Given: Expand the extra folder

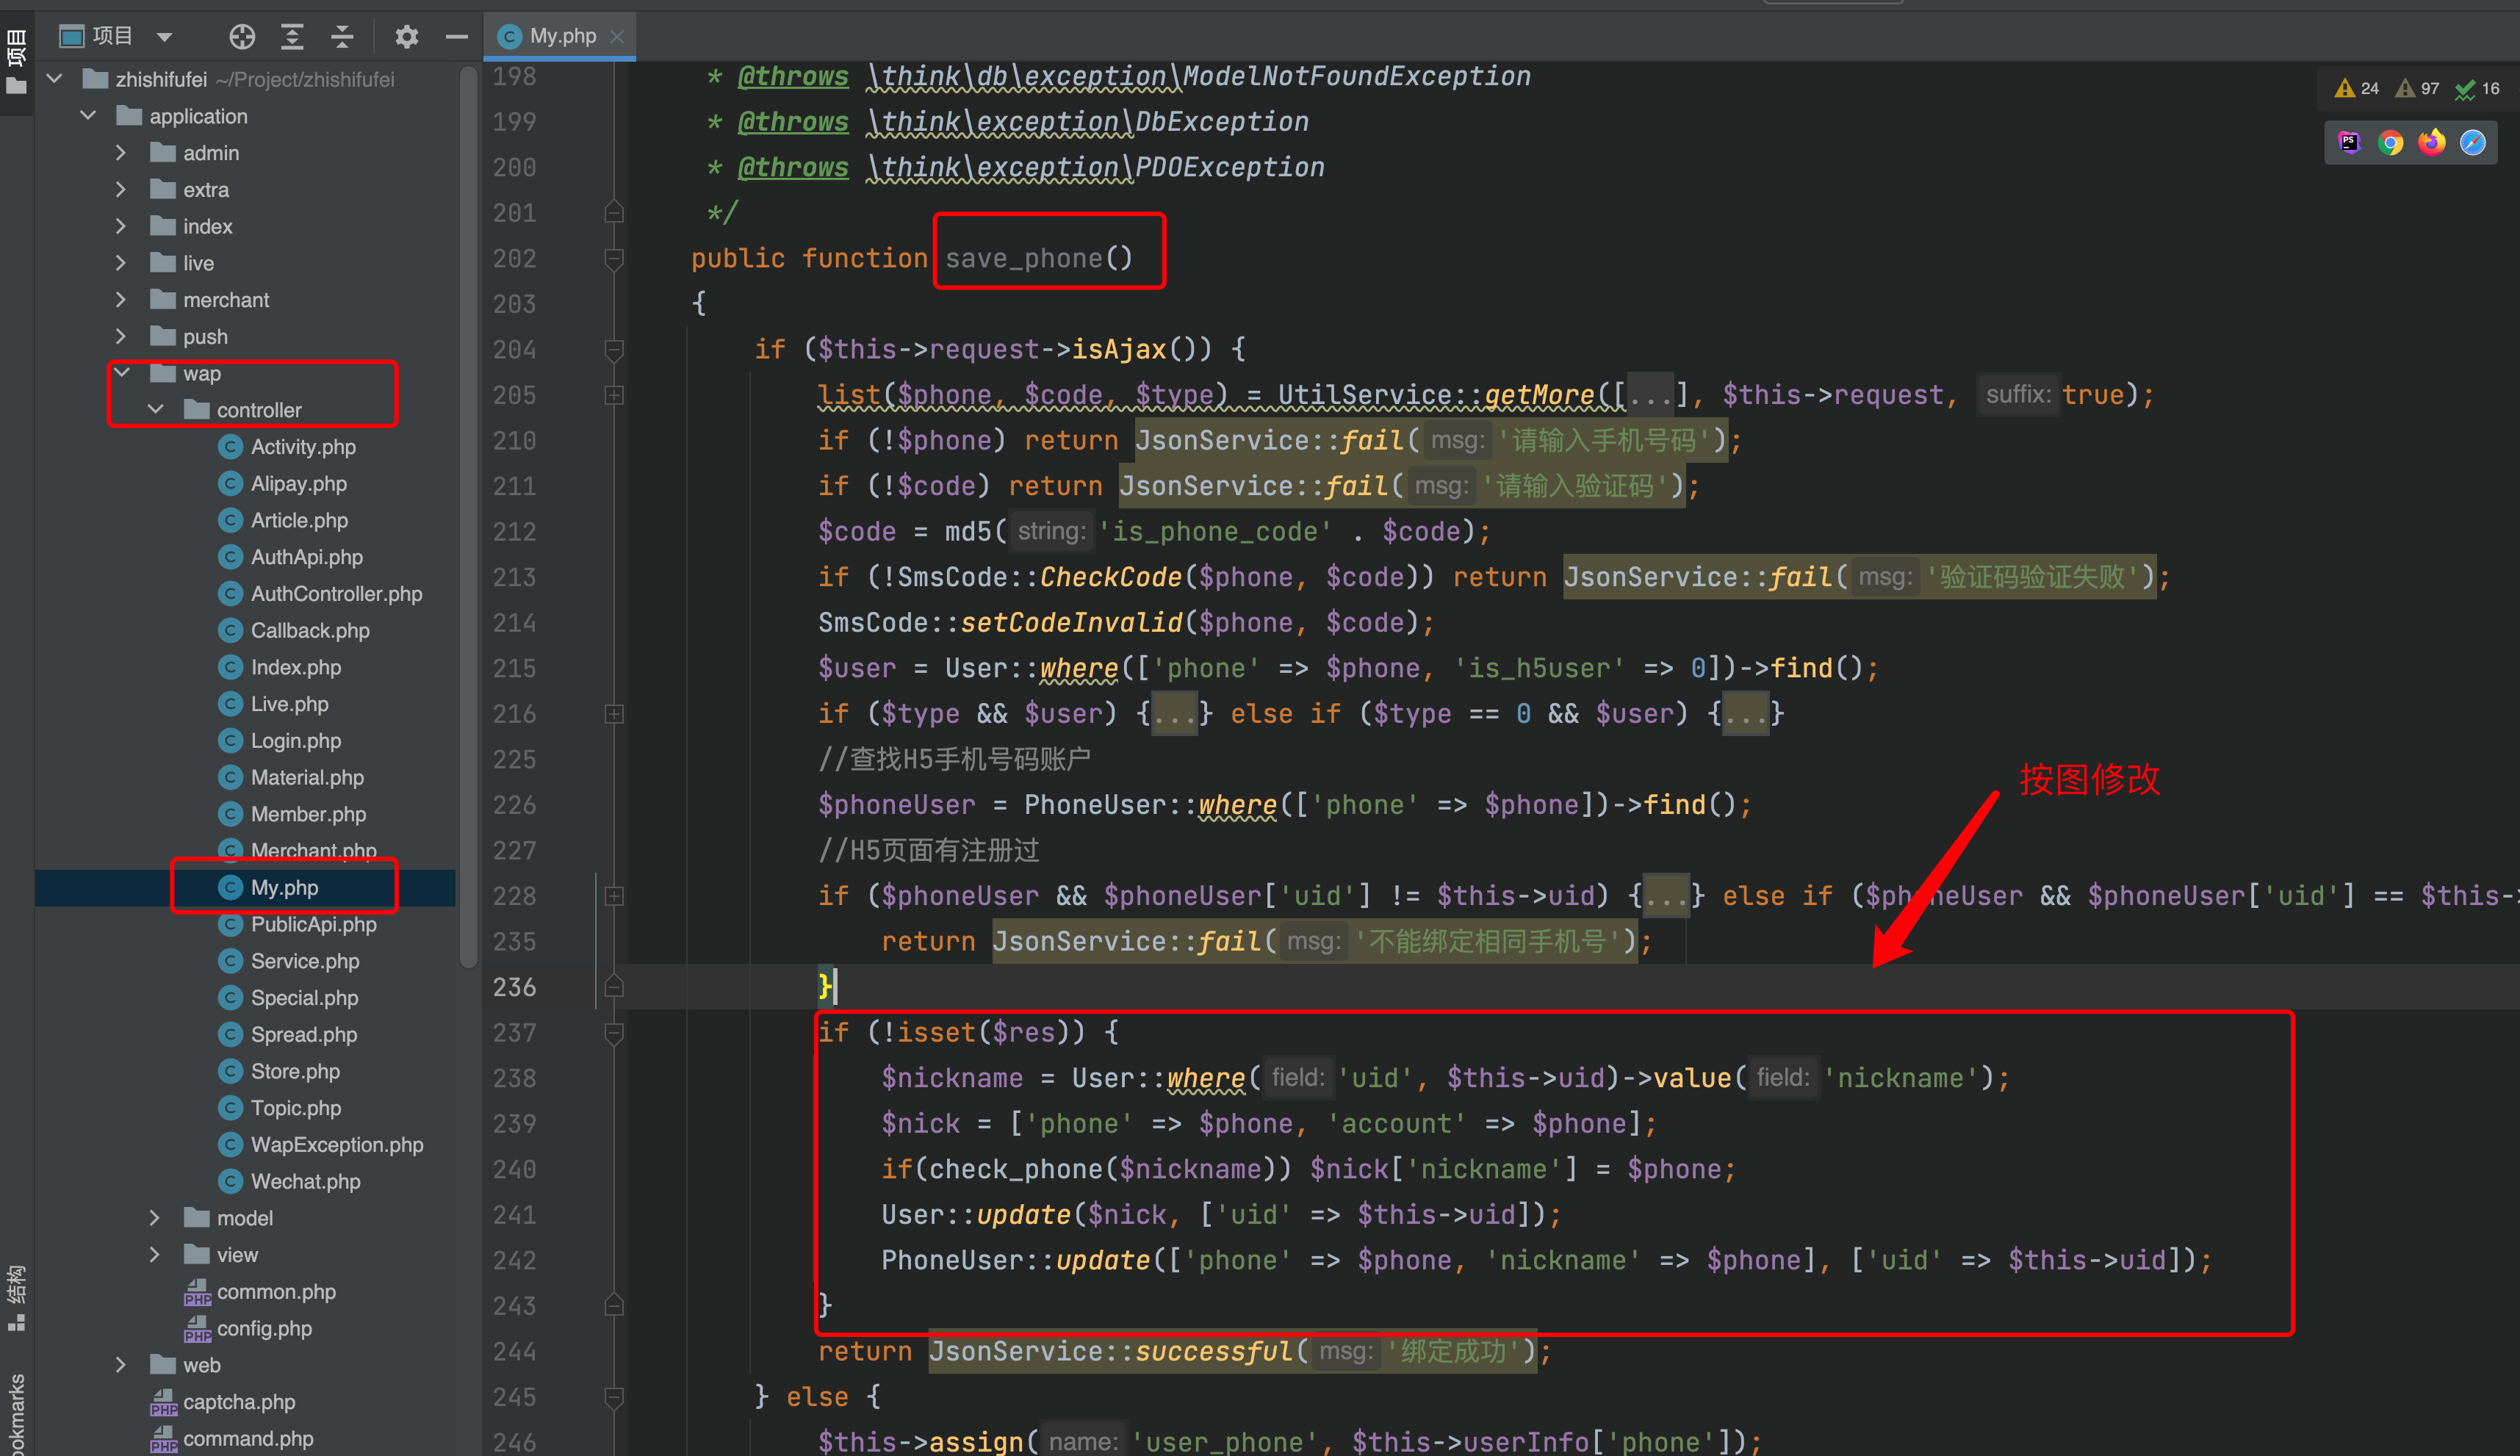Looking at the screenshot, I should click(x=121, y=190).
